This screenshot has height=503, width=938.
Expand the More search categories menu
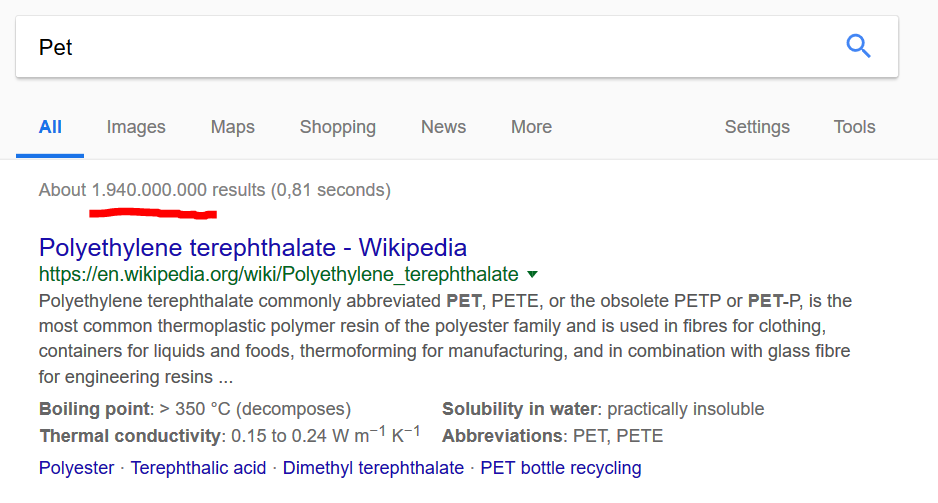(531, 127)
